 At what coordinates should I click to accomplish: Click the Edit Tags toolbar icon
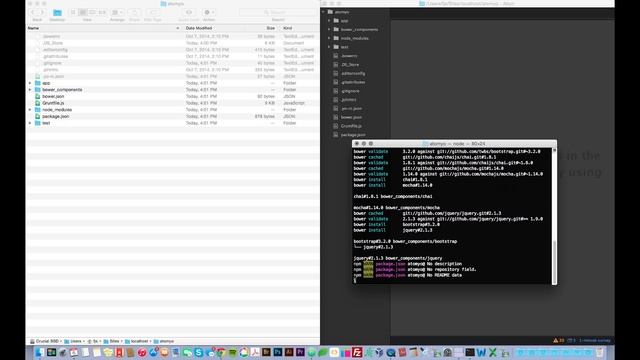coord(153,13)
